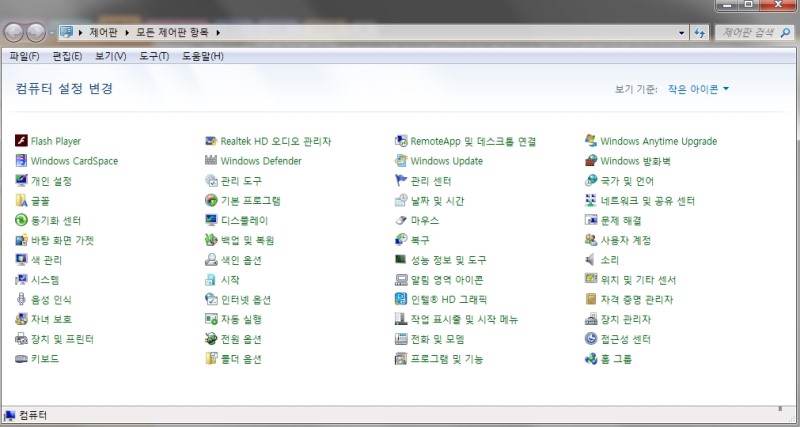This screenshot has height=427, width=800.
Task: Click the 글꼴 fonts icon
Action: [21, 200]
